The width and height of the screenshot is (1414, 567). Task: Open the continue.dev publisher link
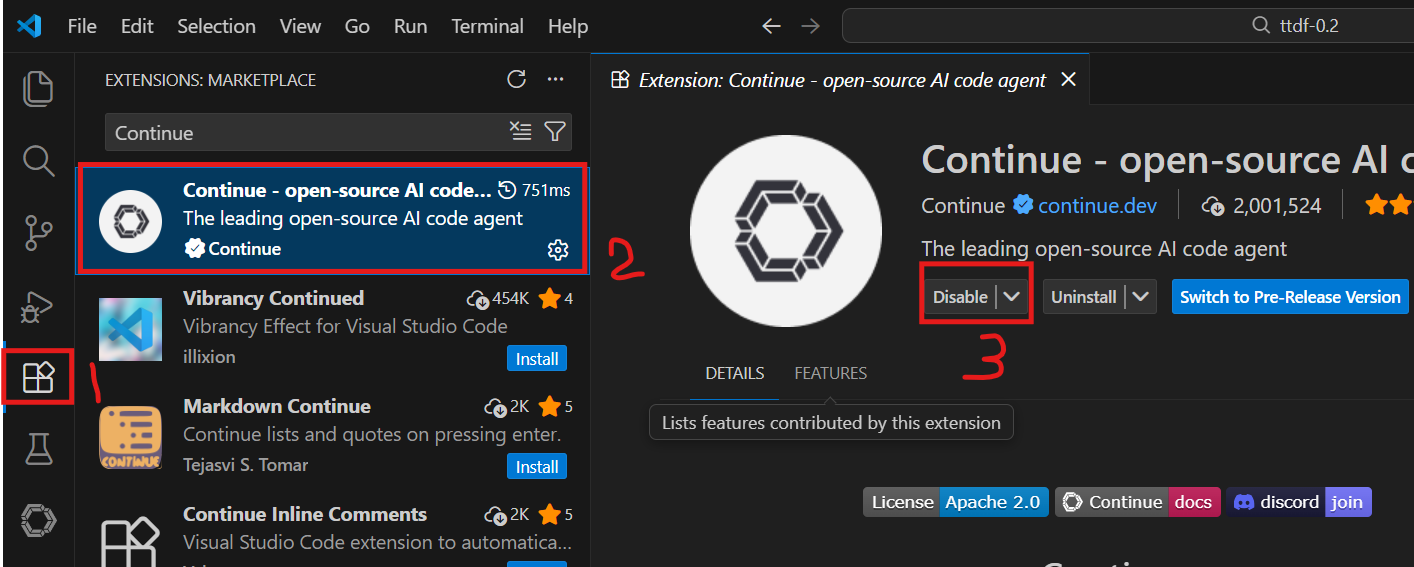(1097, 206)
